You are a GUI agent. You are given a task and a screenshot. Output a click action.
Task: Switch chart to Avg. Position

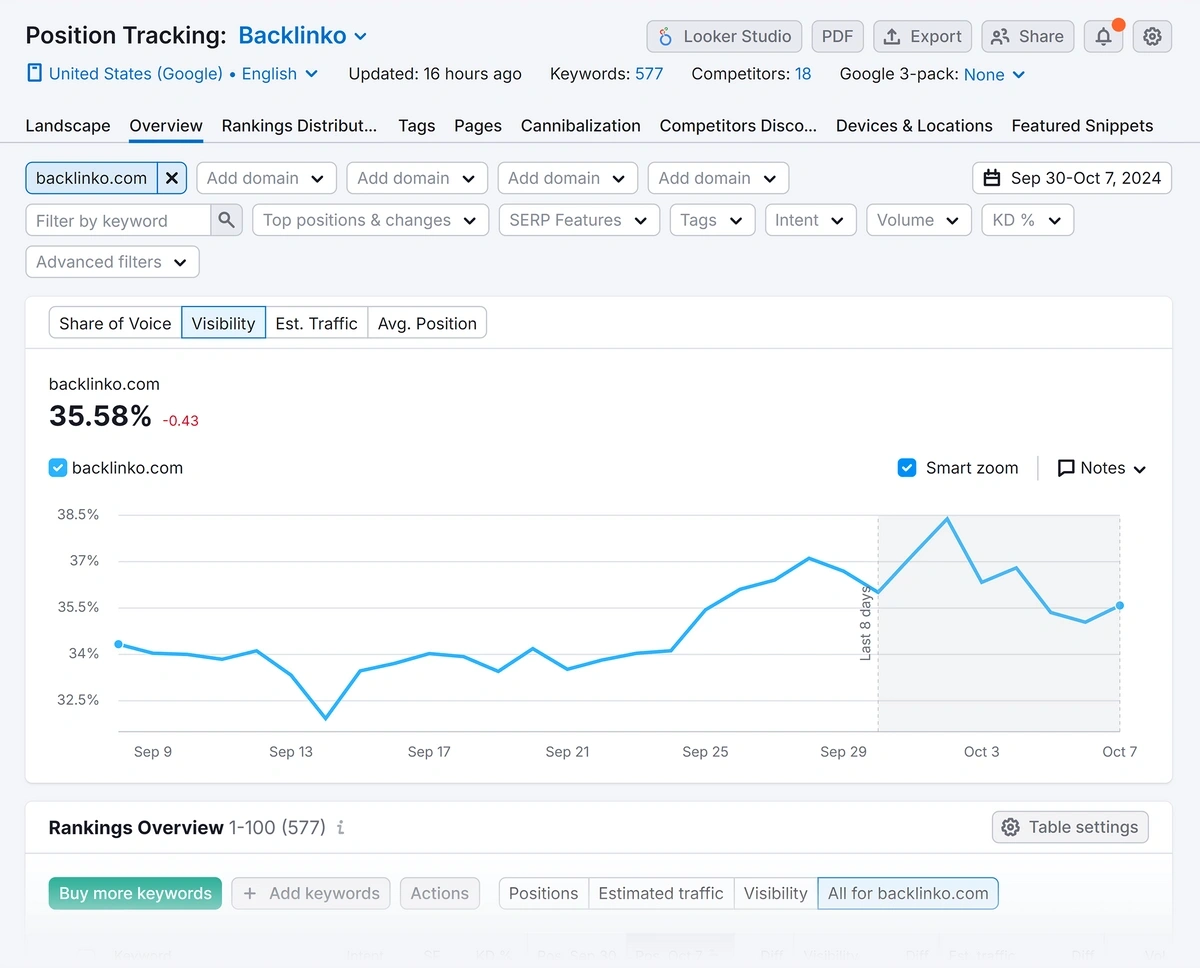pyautogui.click(x=427, y=323)
